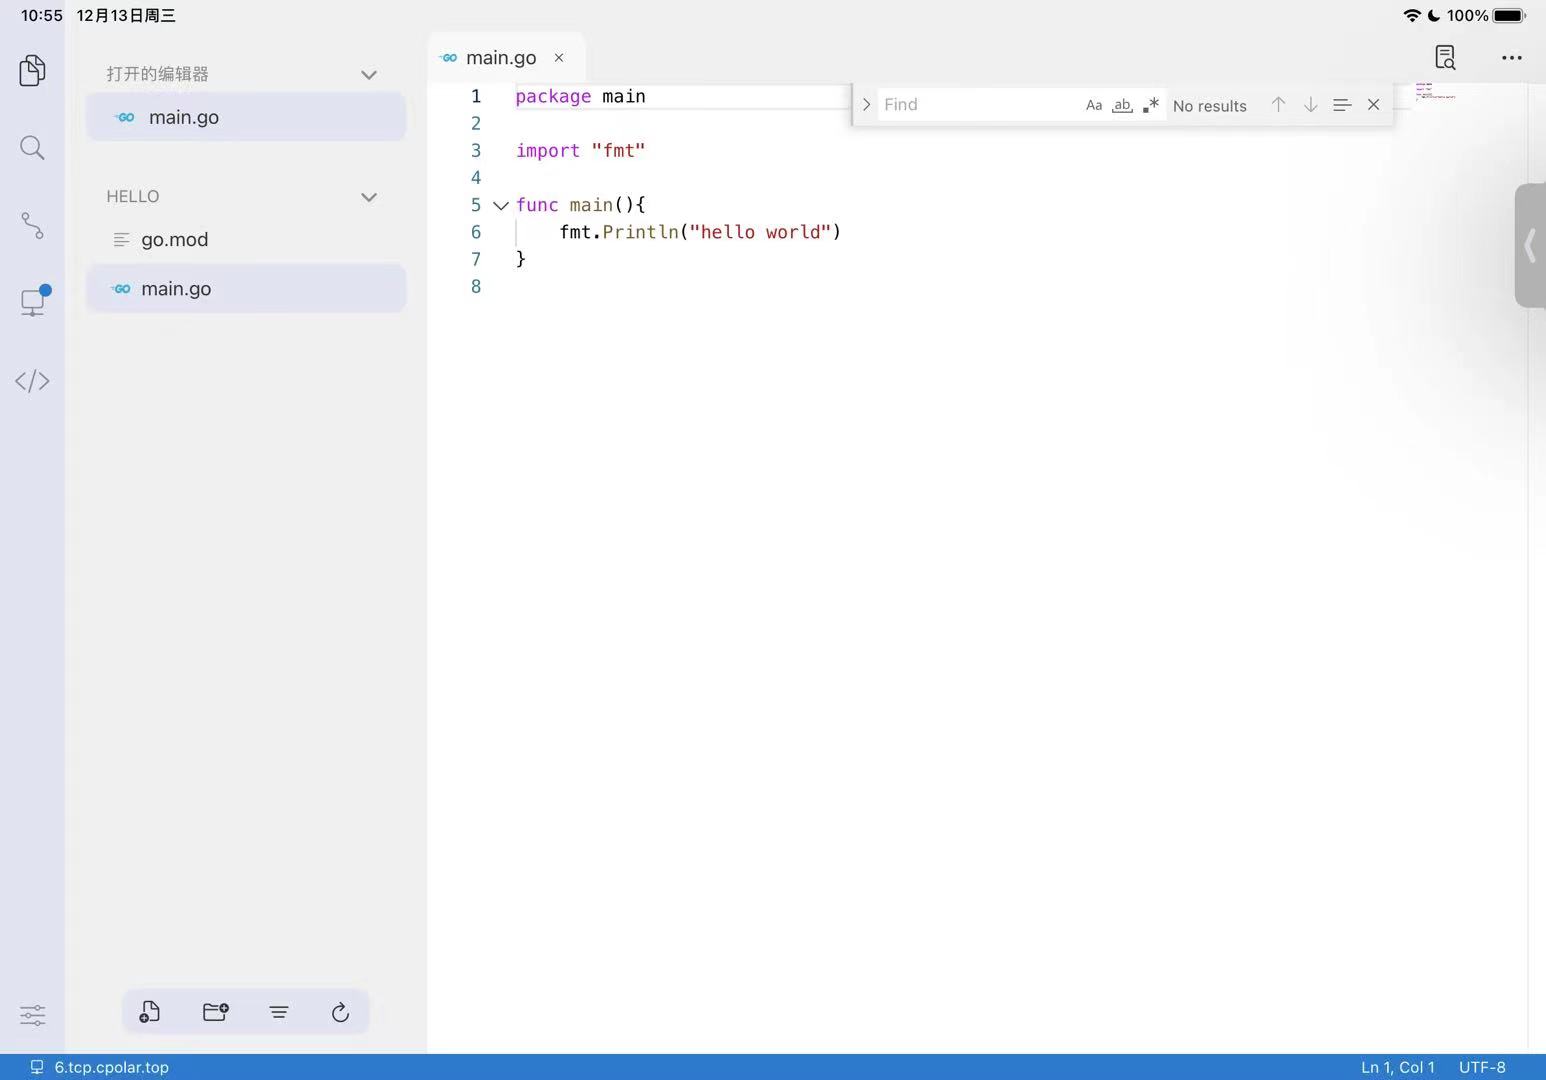1546x1080 pixels.
Task: Change the UTF-8 file encoding
Action: tap(1482, 1067)
